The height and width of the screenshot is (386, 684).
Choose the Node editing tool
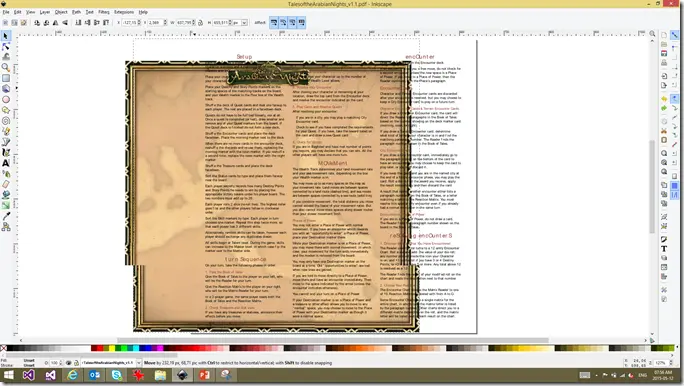pyautogui.click(x=6, y=46)
